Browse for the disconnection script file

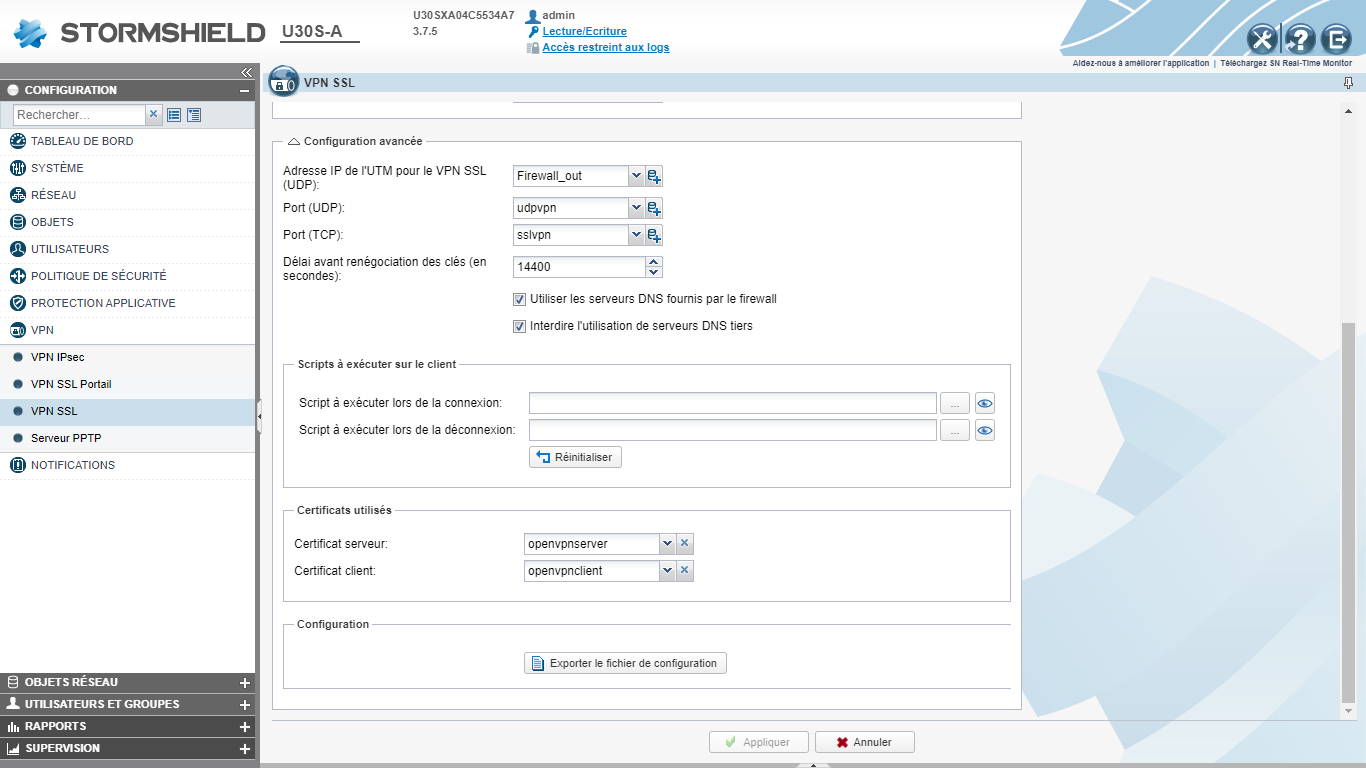(955, 431)
